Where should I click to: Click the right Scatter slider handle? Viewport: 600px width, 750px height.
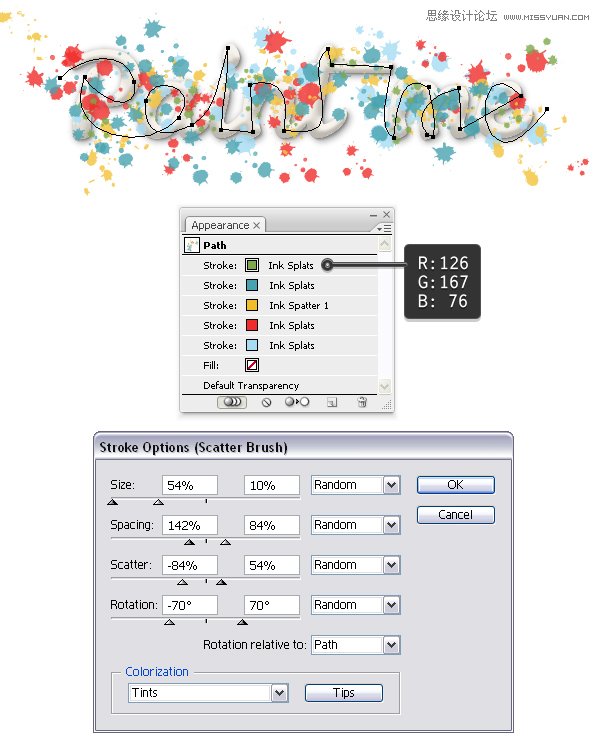point(221,582)
